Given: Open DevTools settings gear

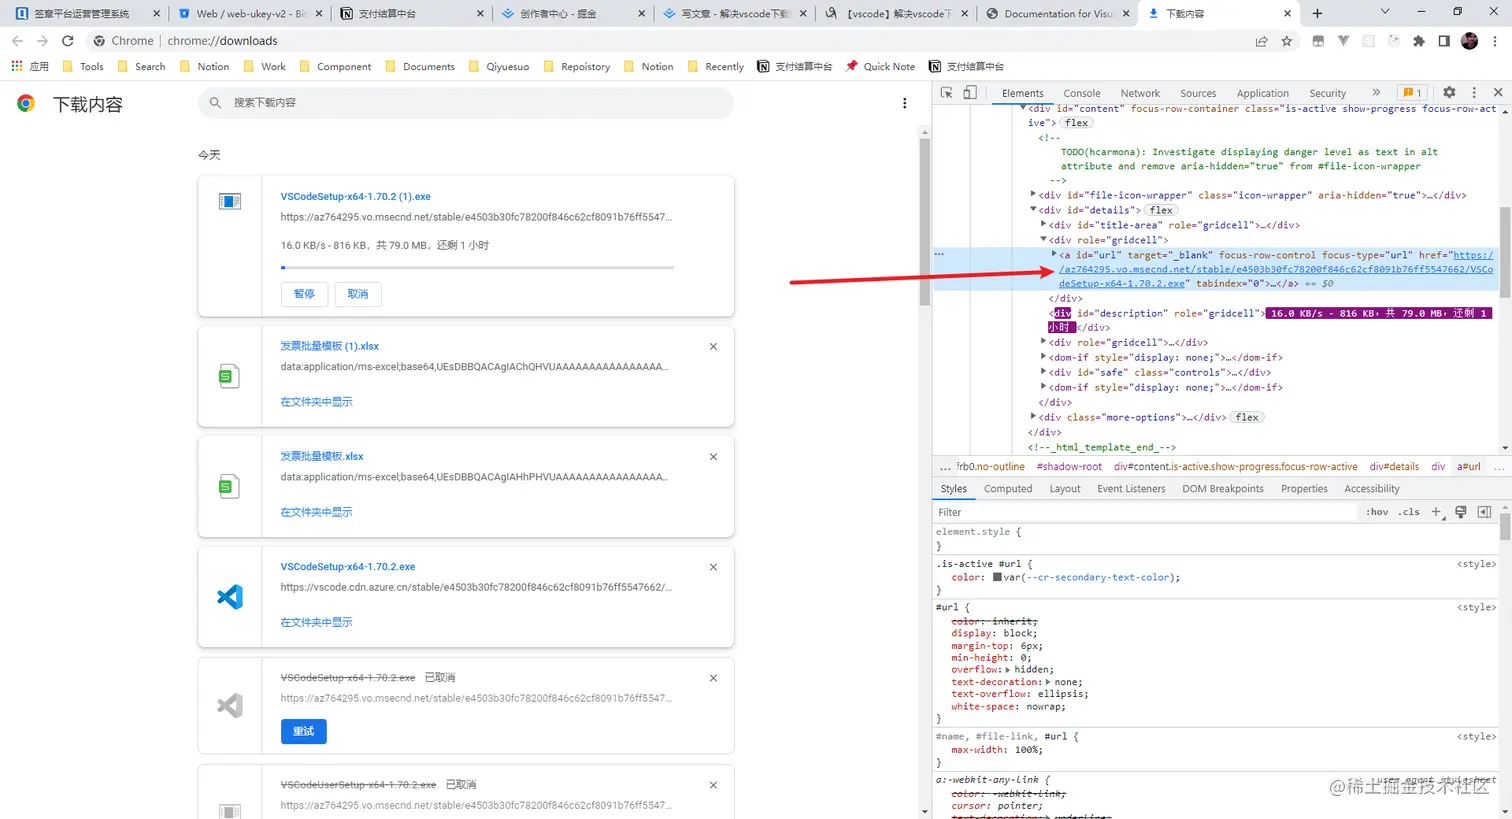Looking at the screenshot, I should (x=1449, y=92).
